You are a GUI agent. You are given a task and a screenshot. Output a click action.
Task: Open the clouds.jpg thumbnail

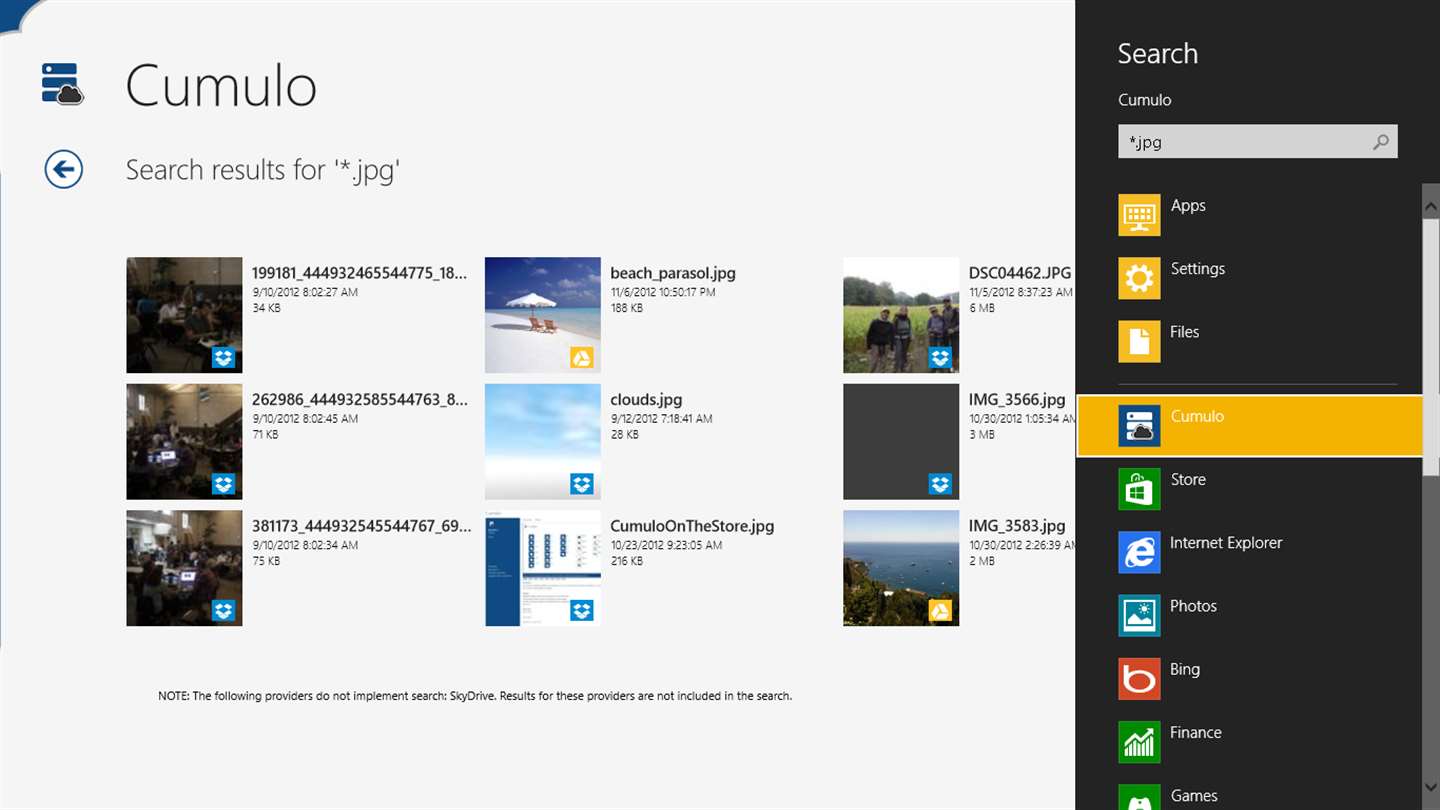543,441
